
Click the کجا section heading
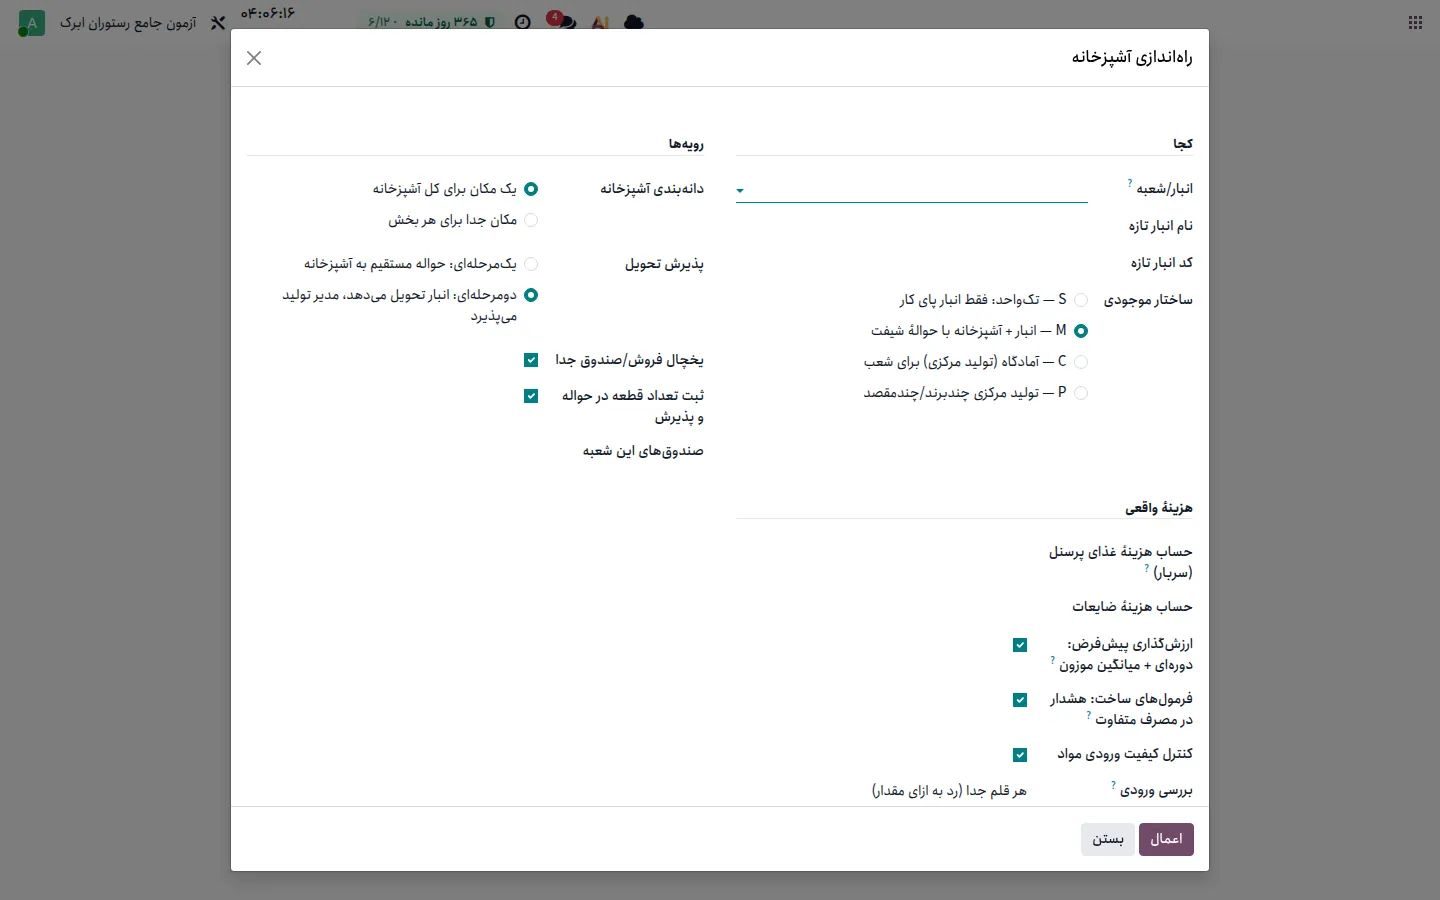click(1183, 144)
